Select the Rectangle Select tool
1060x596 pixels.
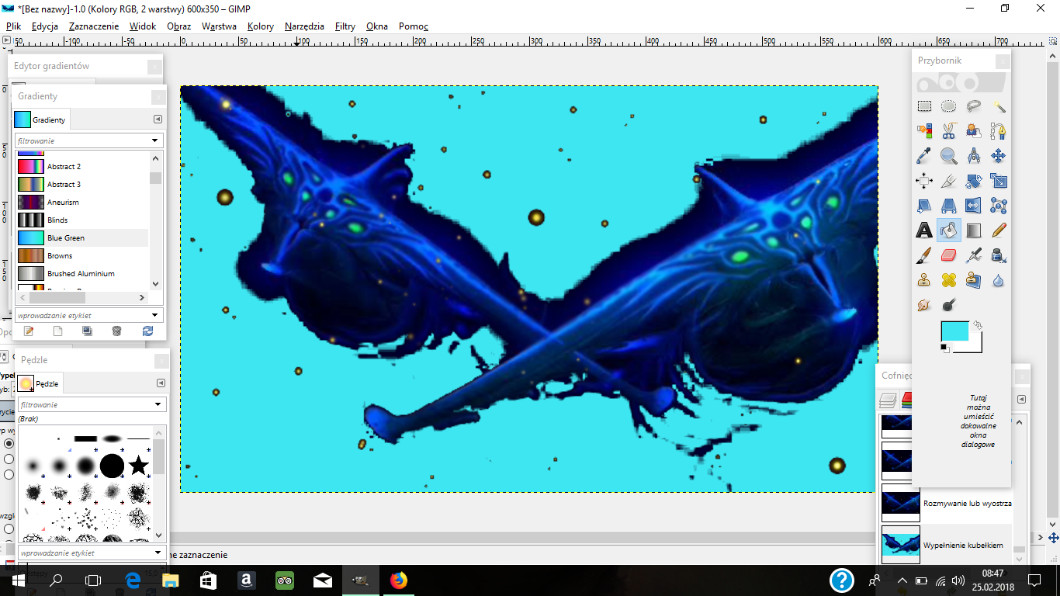(925, 106)
